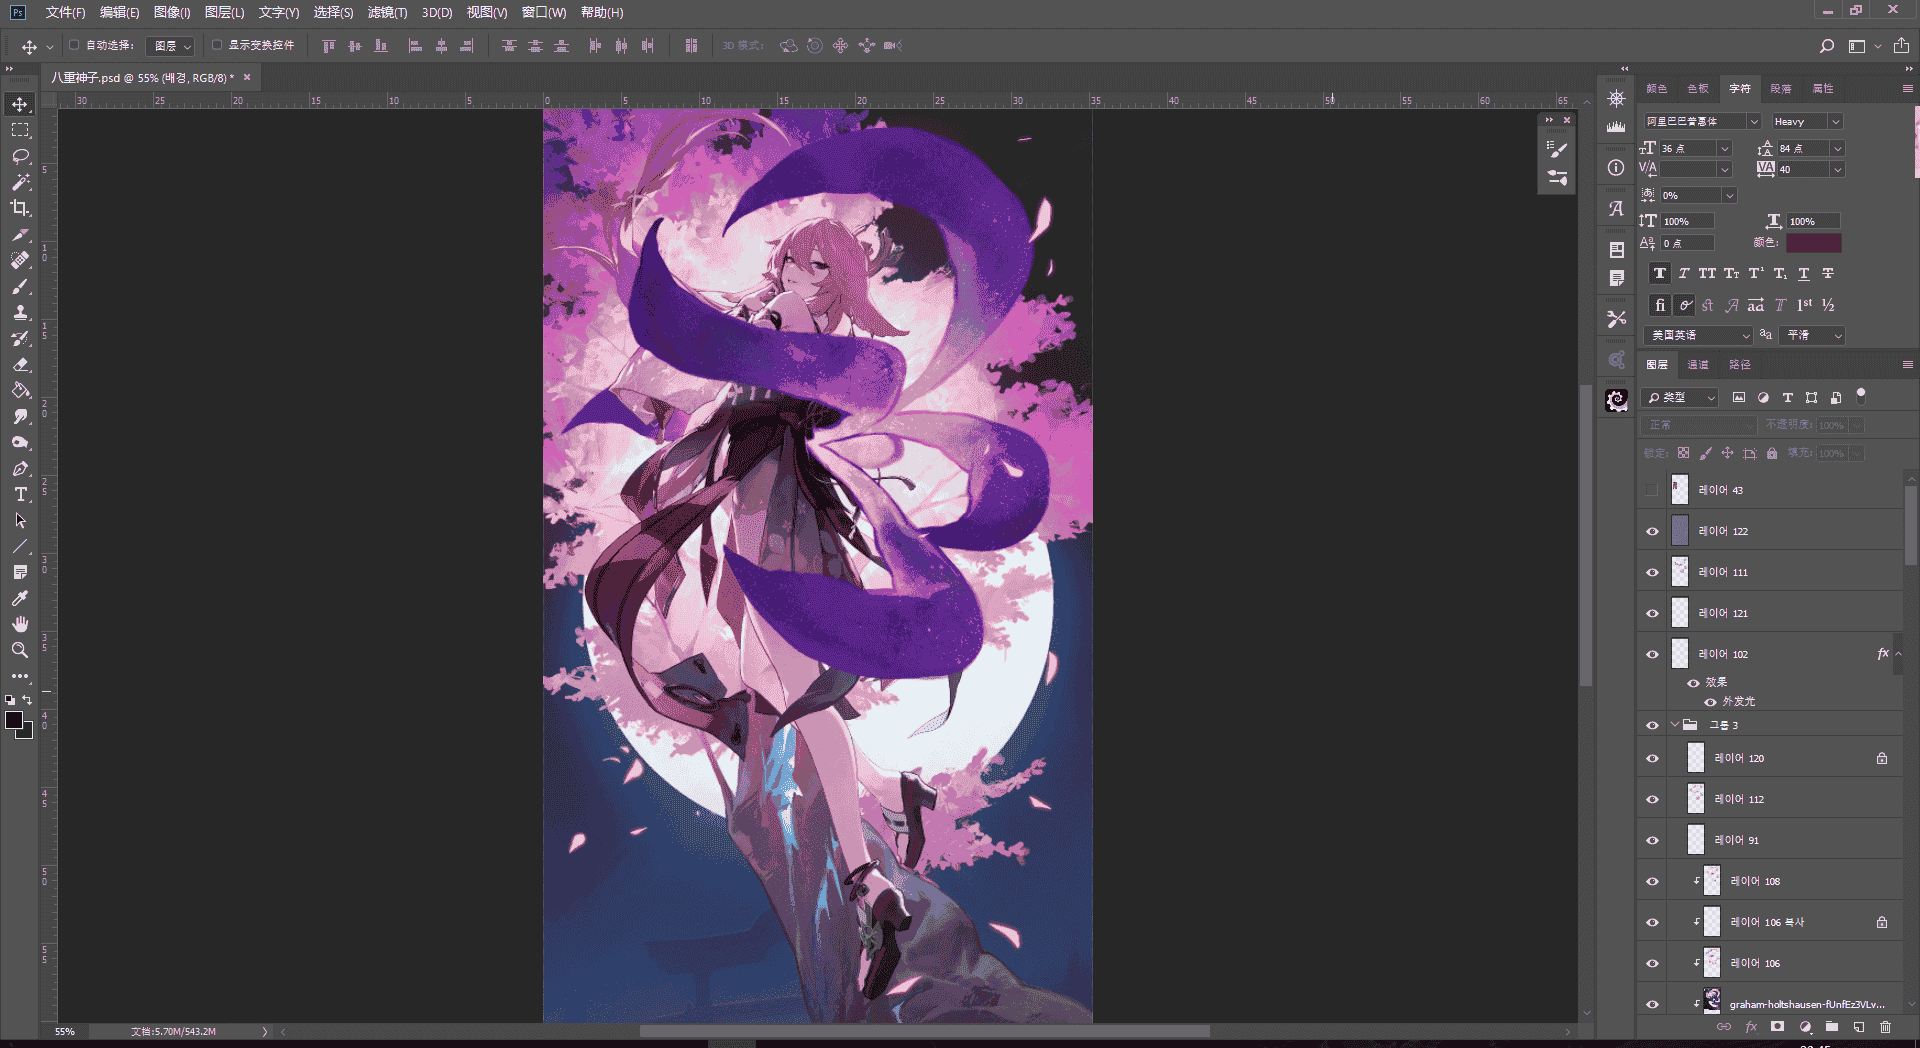
Task: Click the text color swatch
Action: [x=1813, y=243]
